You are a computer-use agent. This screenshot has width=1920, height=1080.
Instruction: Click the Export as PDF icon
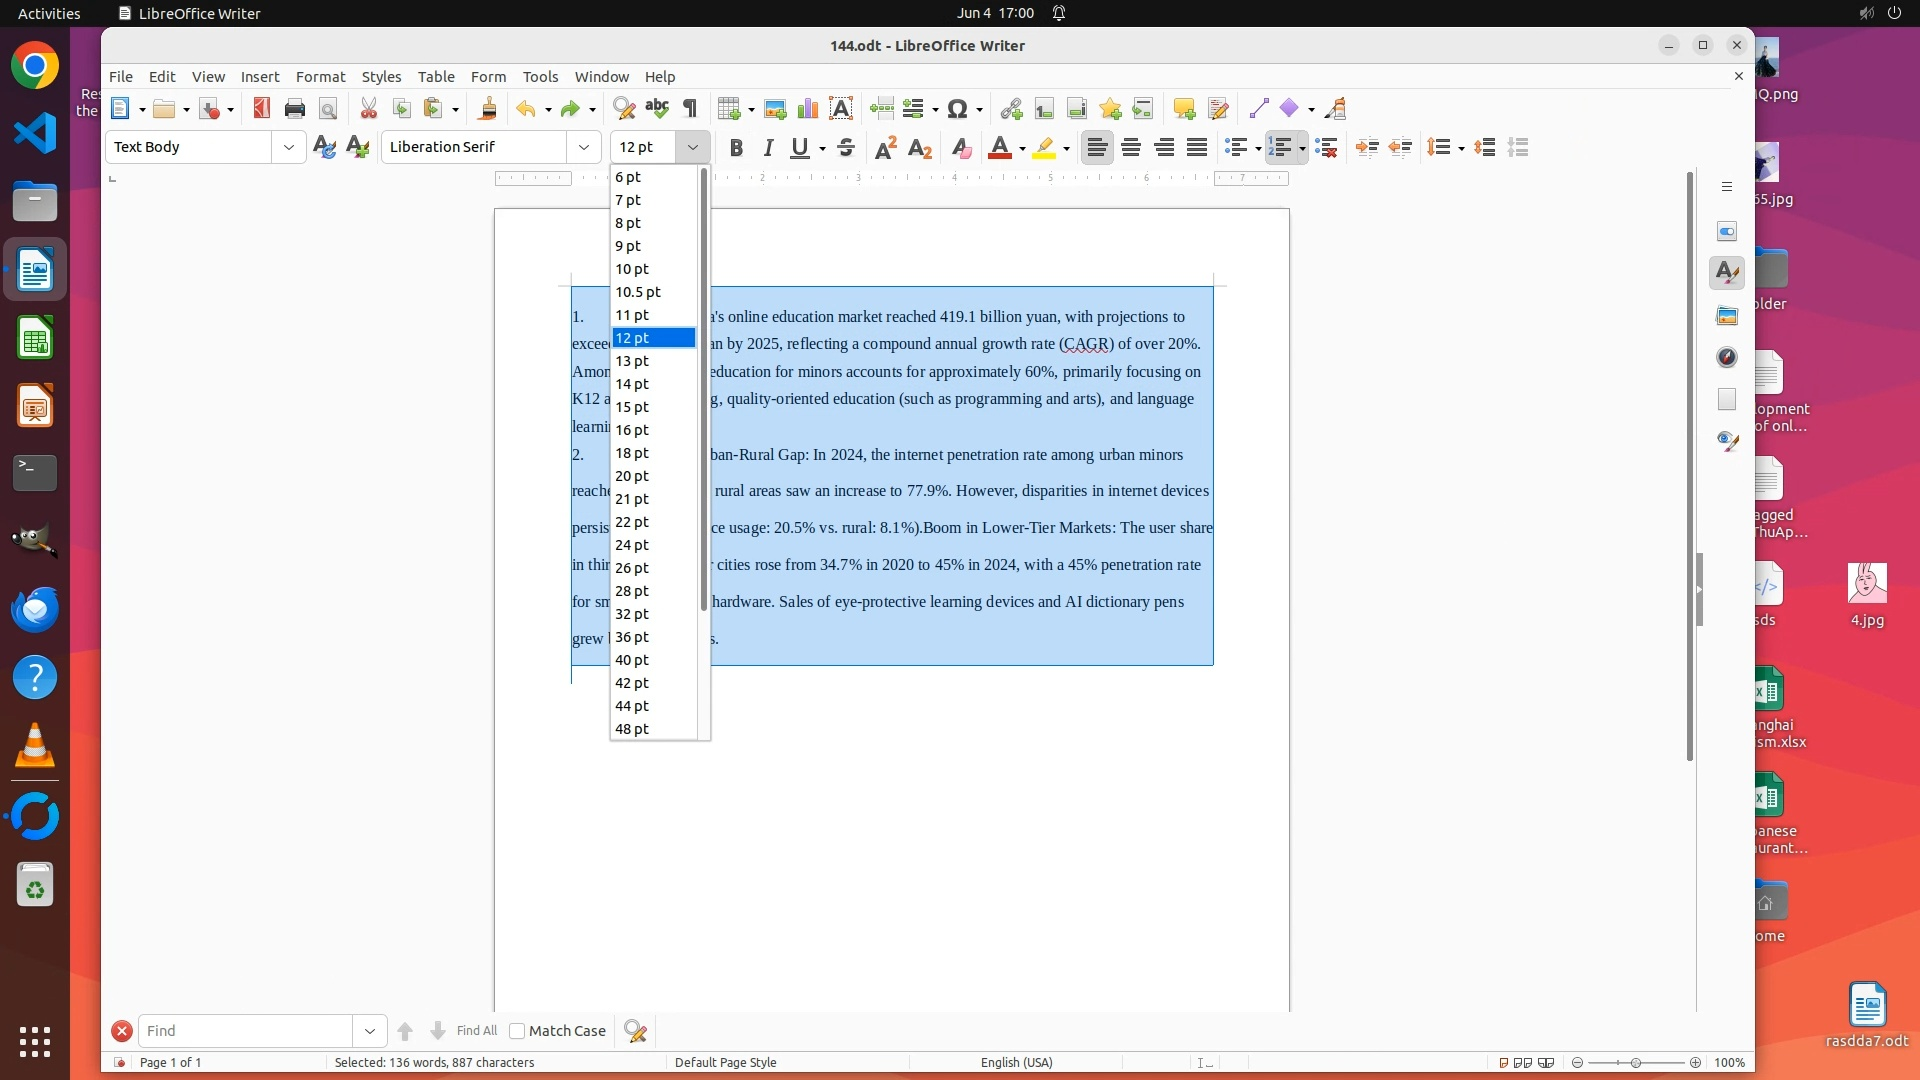click(x=262, y=109)
